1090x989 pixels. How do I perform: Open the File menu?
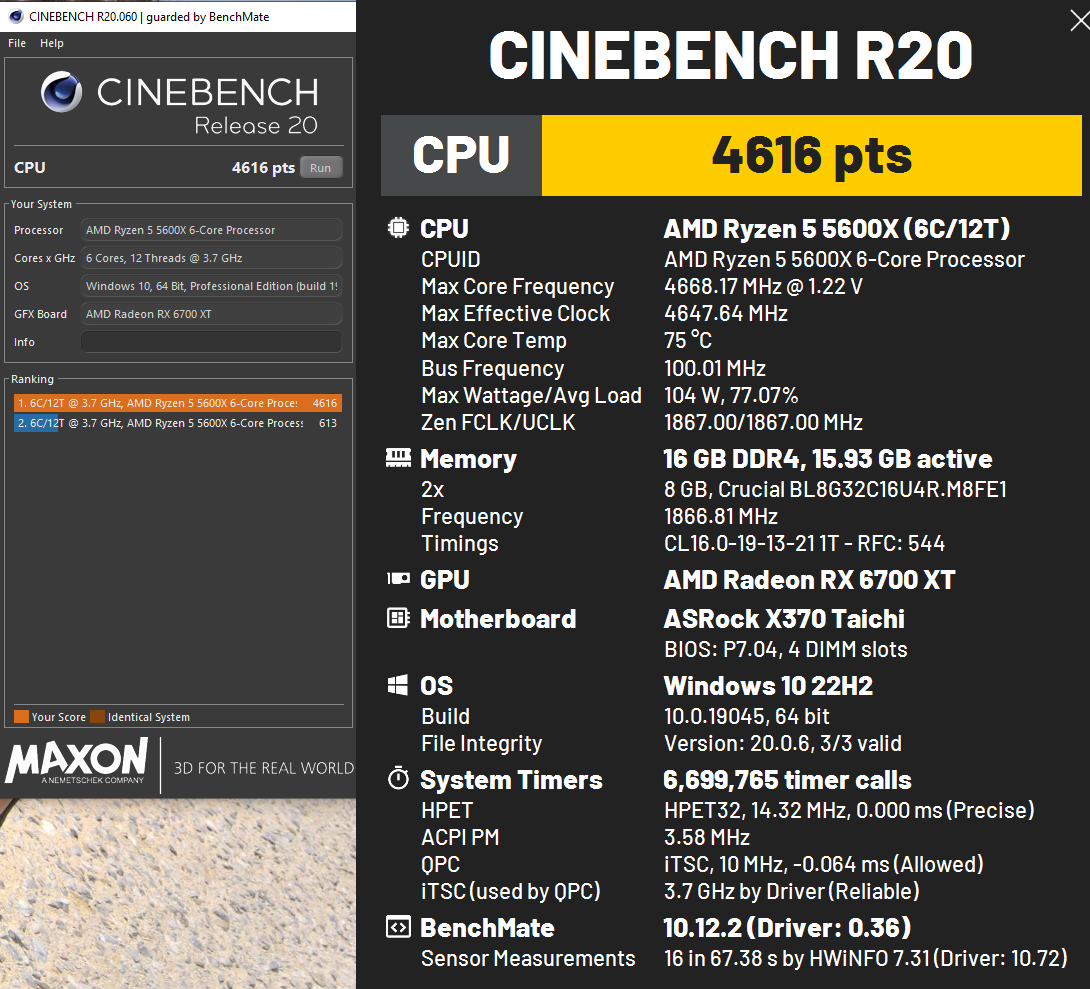pos(17,43)
